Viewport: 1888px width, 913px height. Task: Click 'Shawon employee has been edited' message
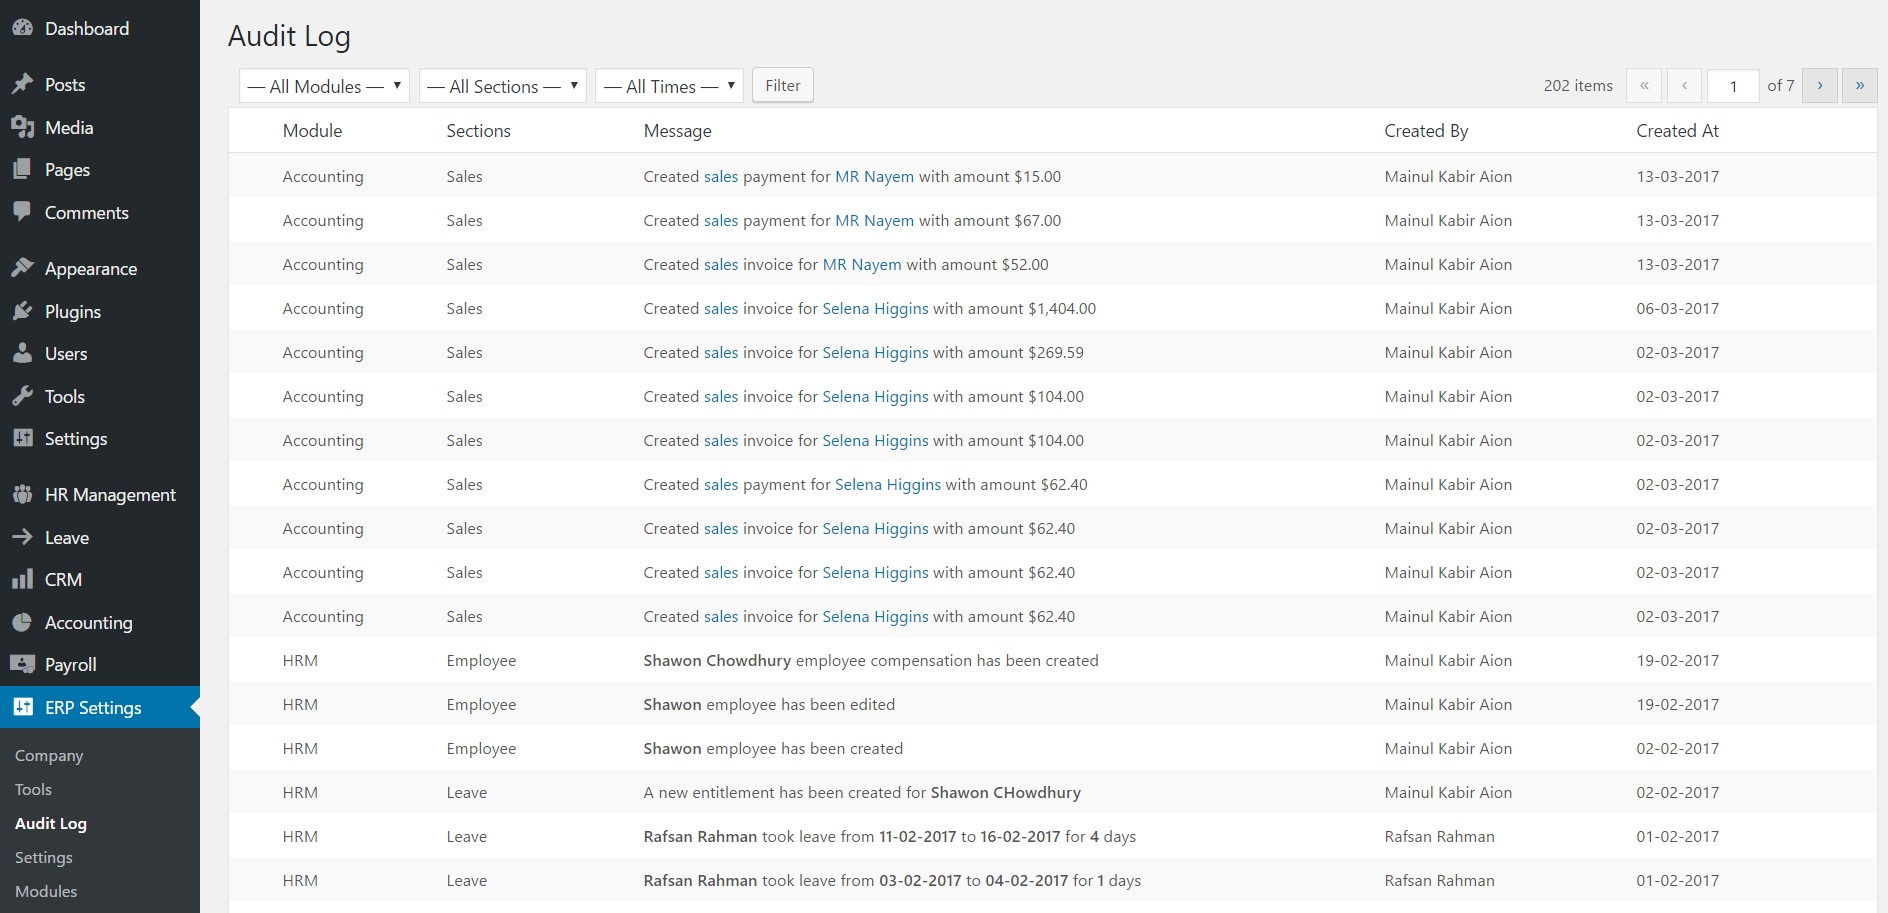(769, 704)
